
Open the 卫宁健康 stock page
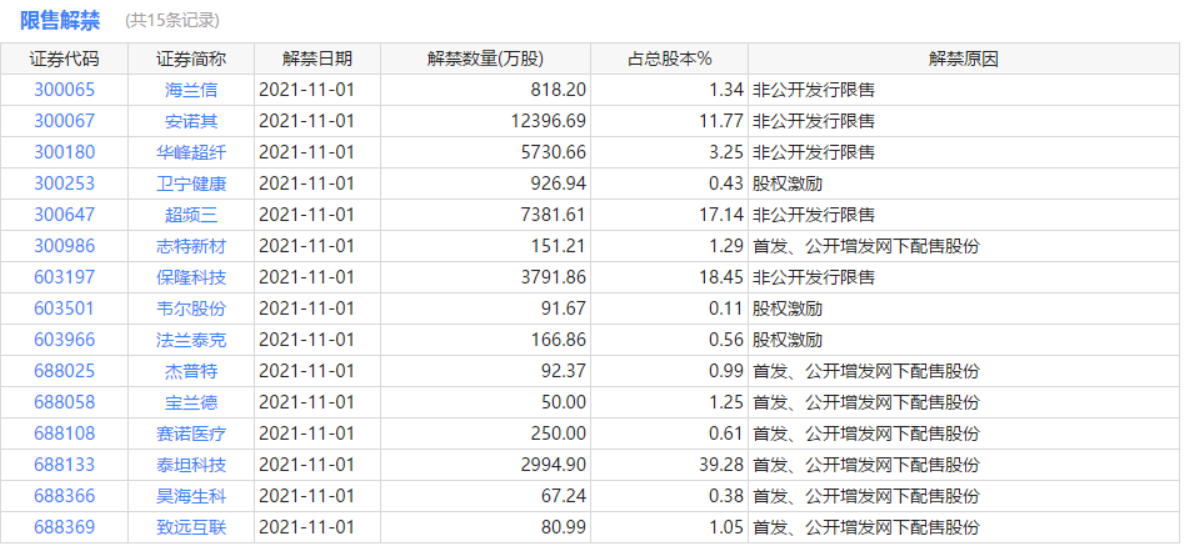[x=191, y=184]
